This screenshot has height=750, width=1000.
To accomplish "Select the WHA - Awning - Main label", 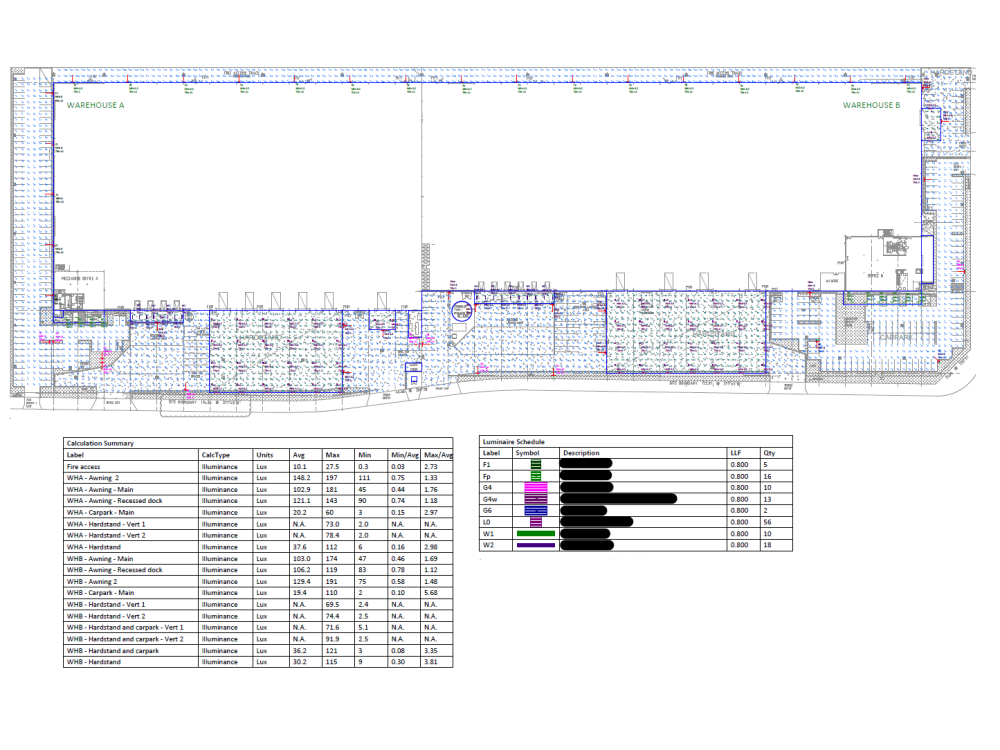I will (99, 490).
